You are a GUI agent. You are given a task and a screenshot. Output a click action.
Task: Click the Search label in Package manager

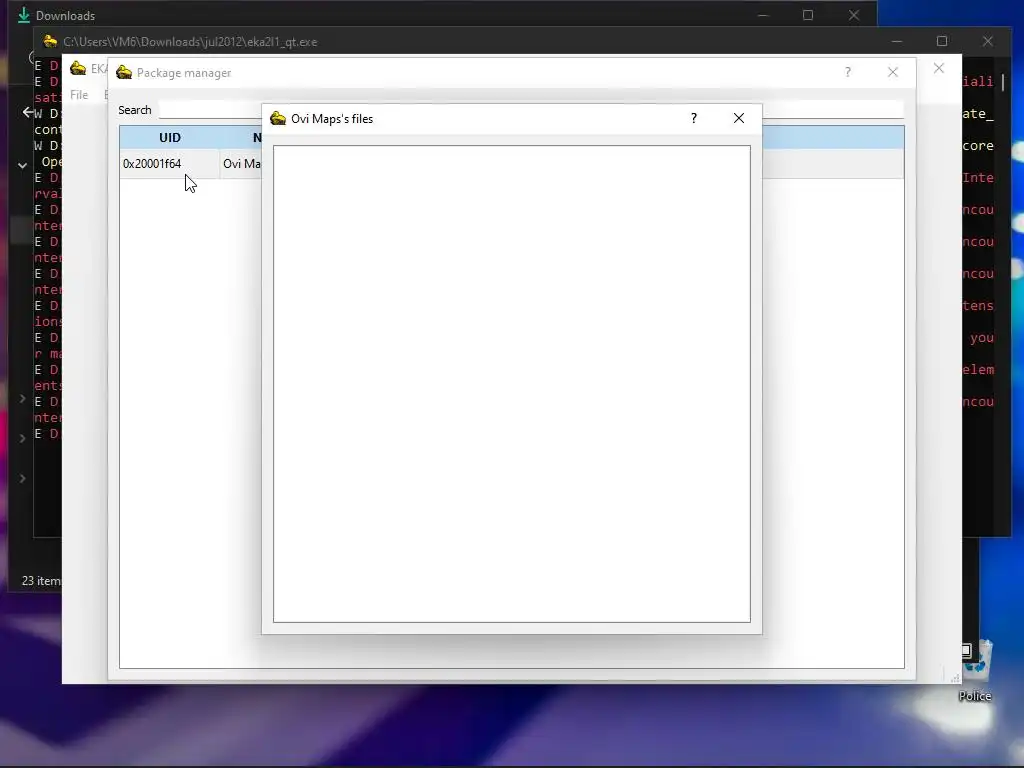(x=135, y=110)
